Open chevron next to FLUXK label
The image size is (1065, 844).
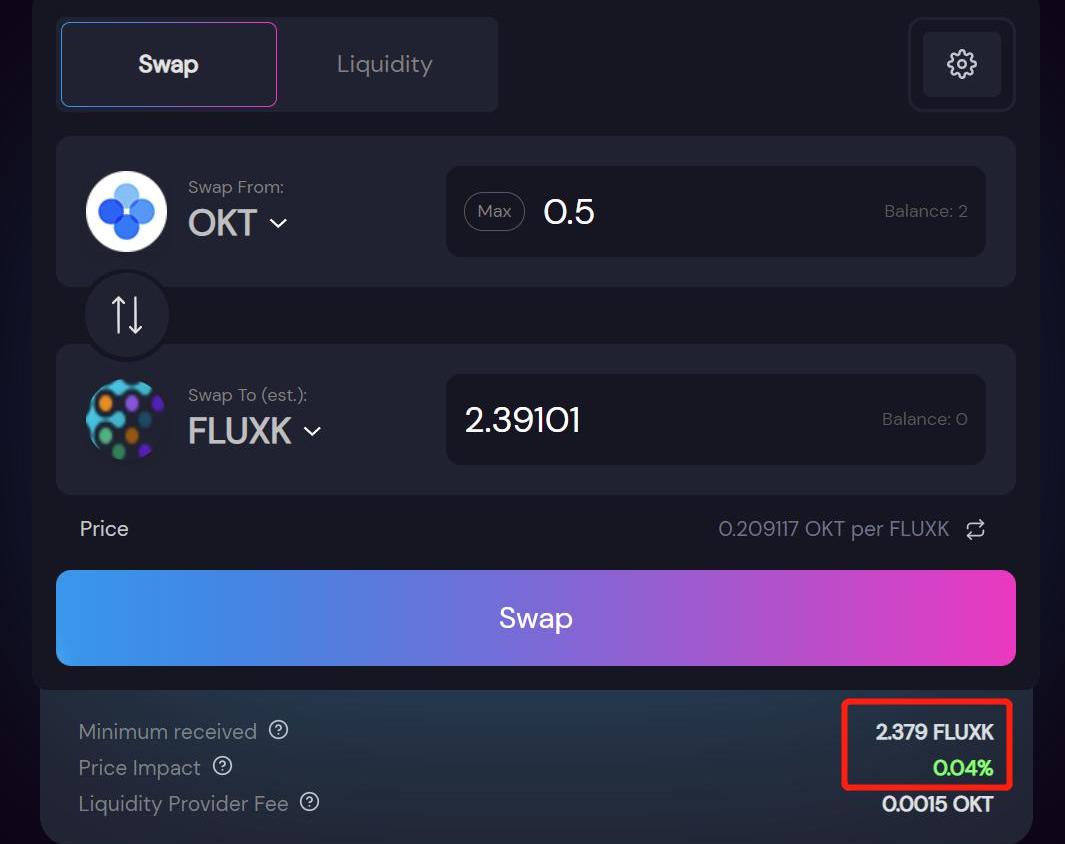[x=312, y=431]
